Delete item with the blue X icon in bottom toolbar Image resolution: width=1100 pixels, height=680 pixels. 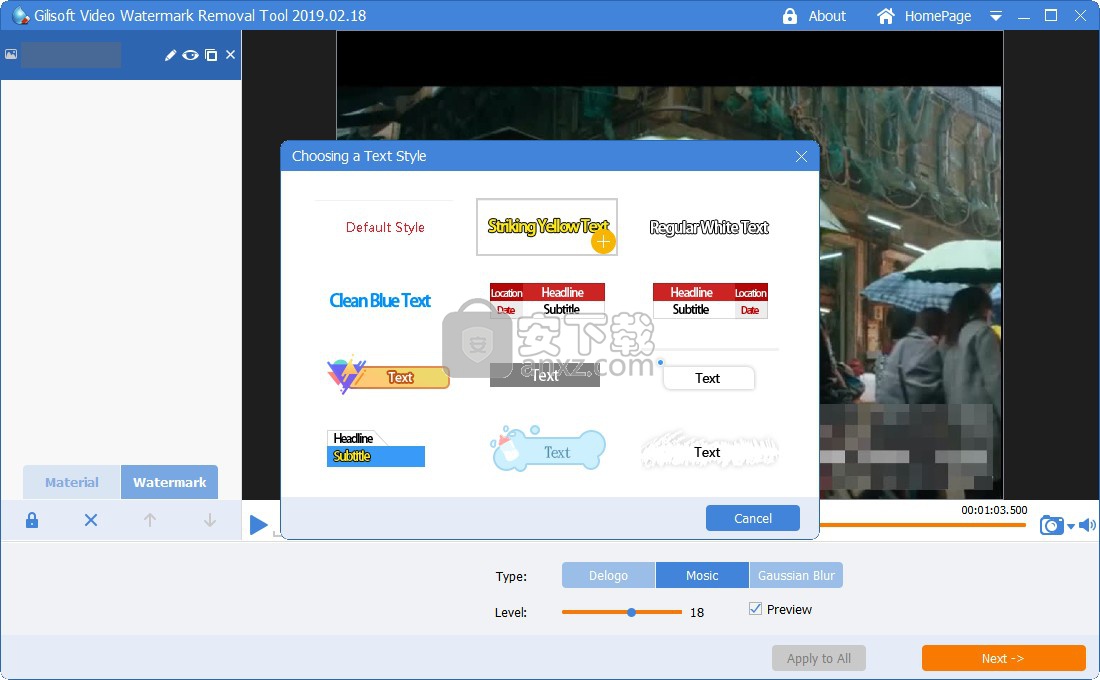[x=91, y=520]
